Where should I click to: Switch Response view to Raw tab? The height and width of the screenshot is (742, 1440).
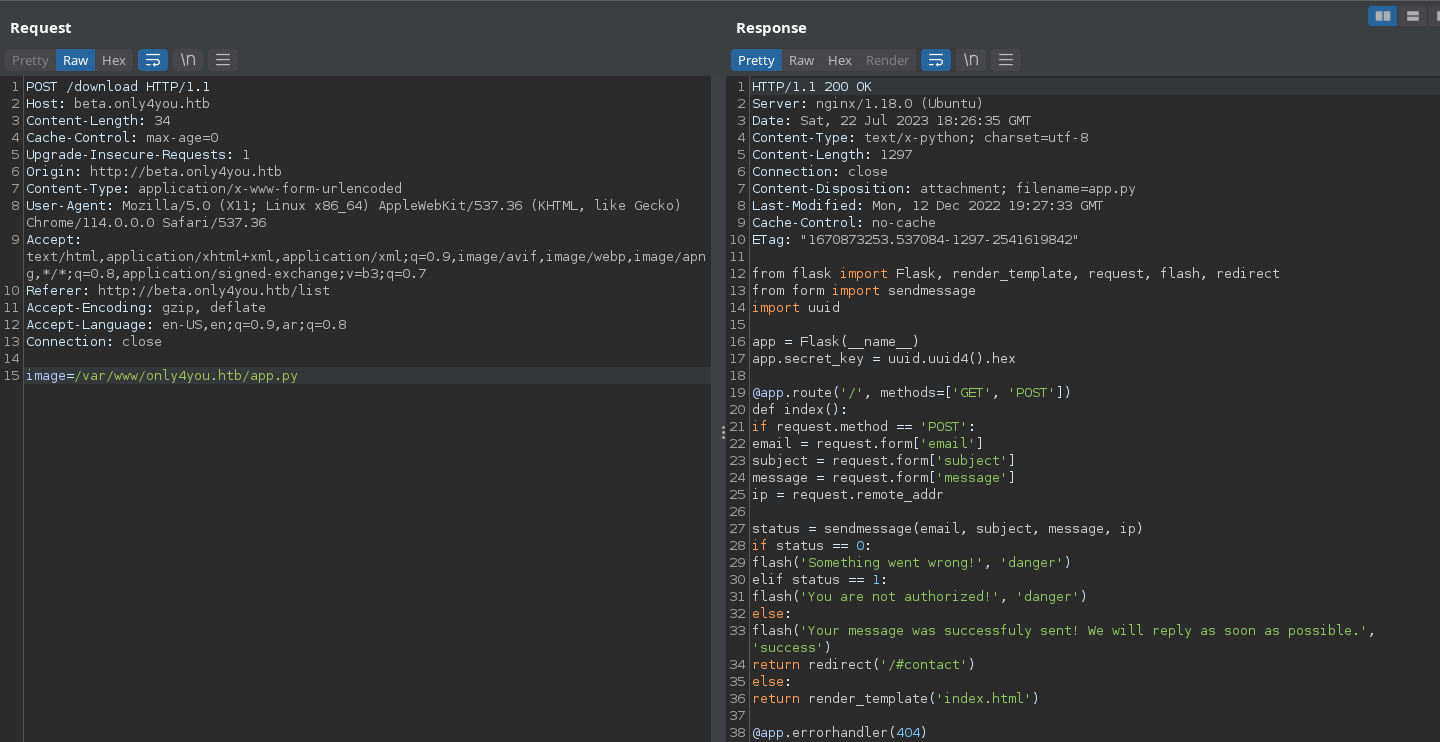[801, 60]
